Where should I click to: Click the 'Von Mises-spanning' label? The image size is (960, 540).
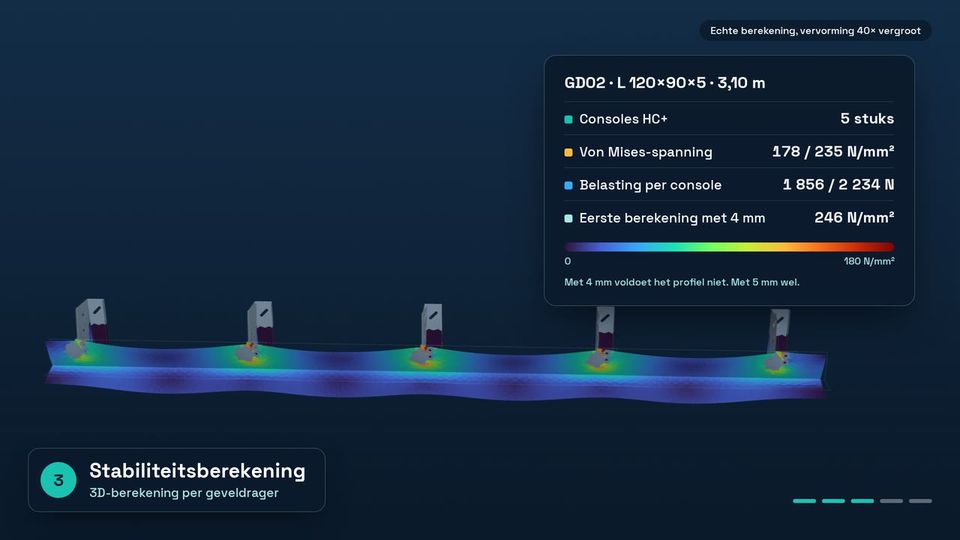click(646, 152)
